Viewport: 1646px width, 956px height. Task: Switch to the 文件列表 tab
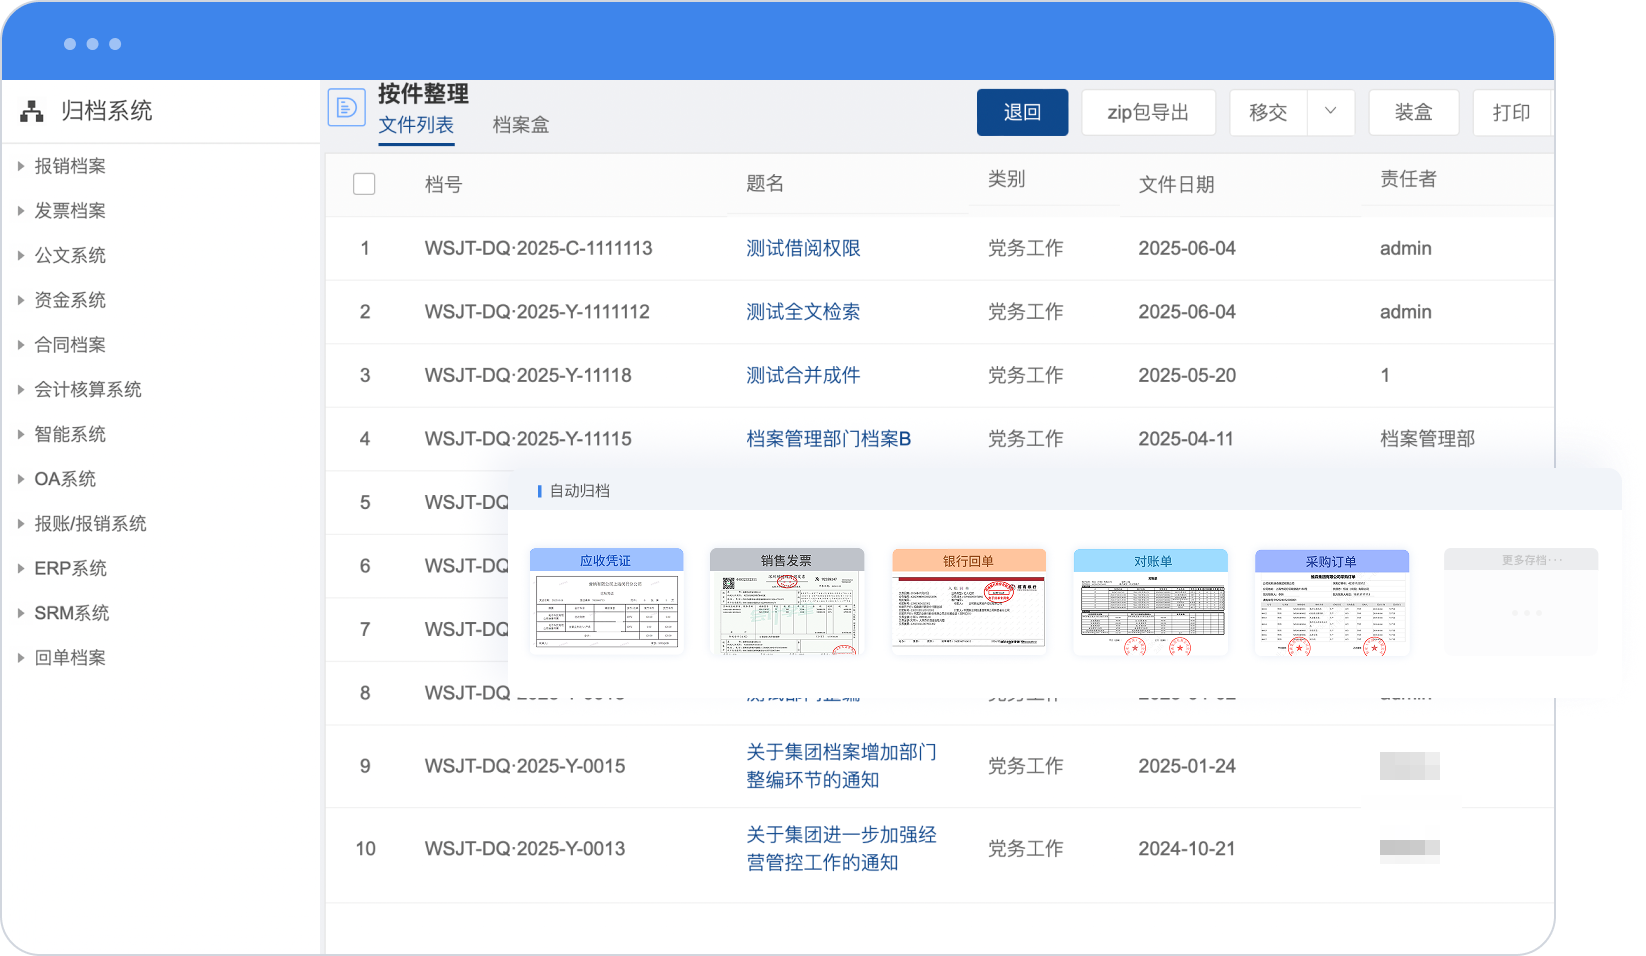[416, 125]
